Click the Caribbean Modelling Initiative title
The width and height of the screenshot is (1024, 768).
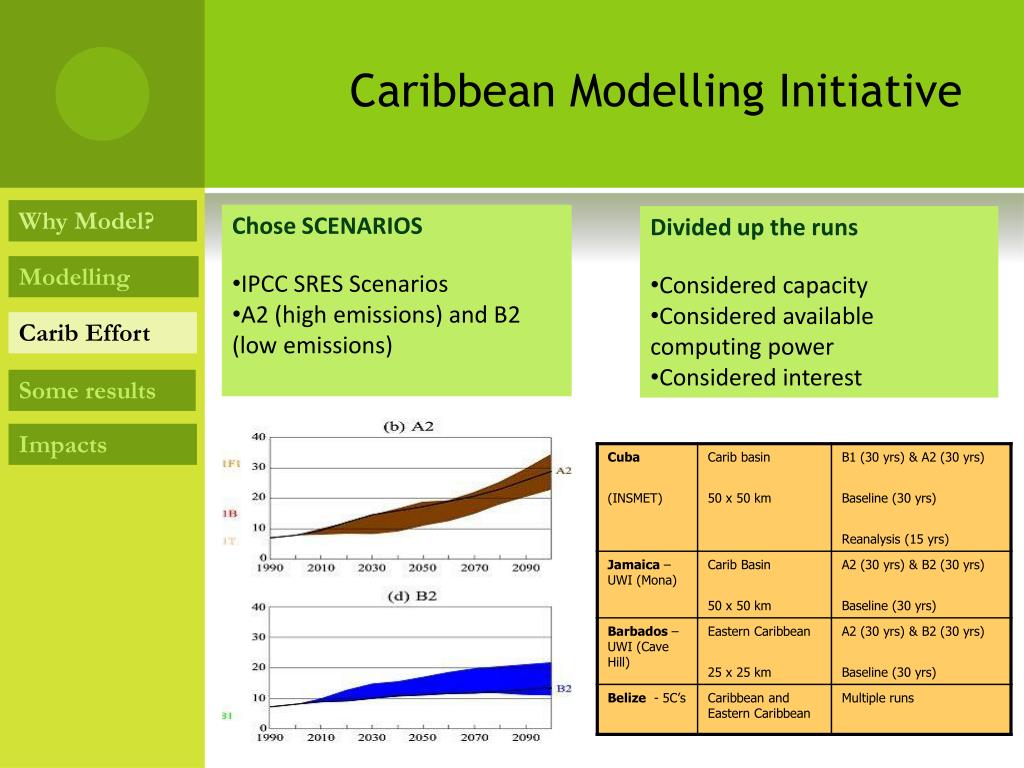coord(655,91)
